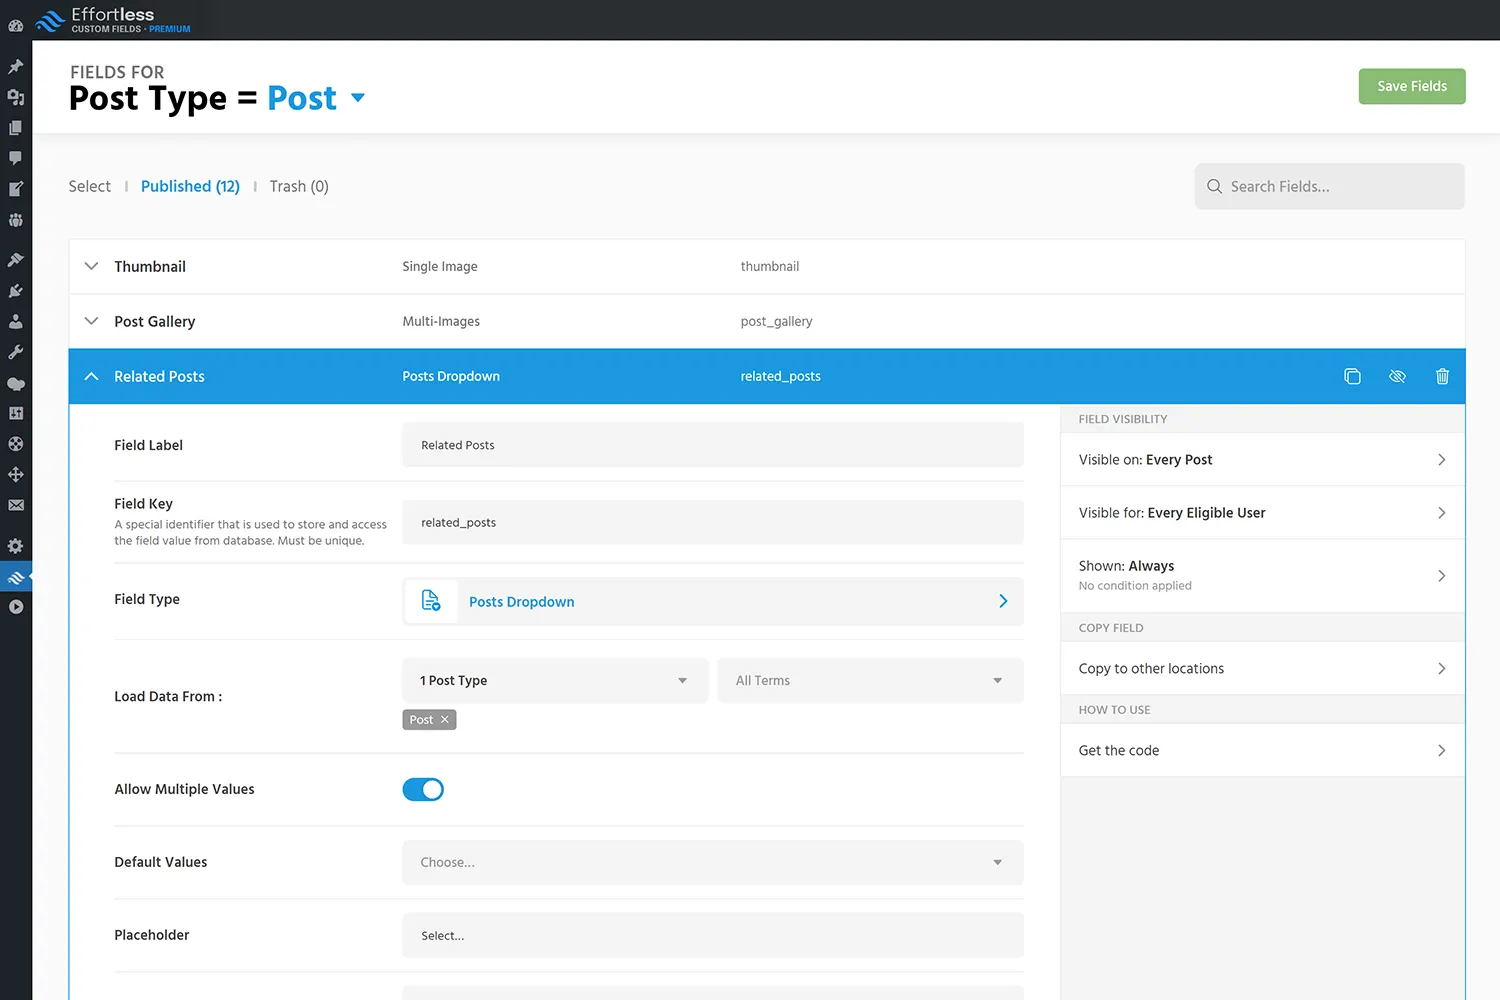Screen dimensions: 1500x1000
Task: Click the Users person icon in sidebar
Action: click(16, 322)
